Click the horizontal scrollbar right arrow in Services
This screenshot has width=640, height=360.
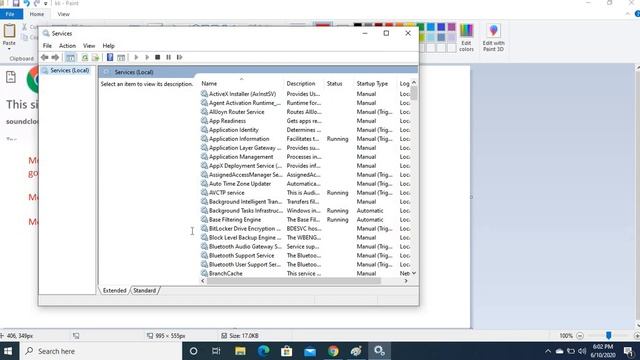click(x=406, y=281)
